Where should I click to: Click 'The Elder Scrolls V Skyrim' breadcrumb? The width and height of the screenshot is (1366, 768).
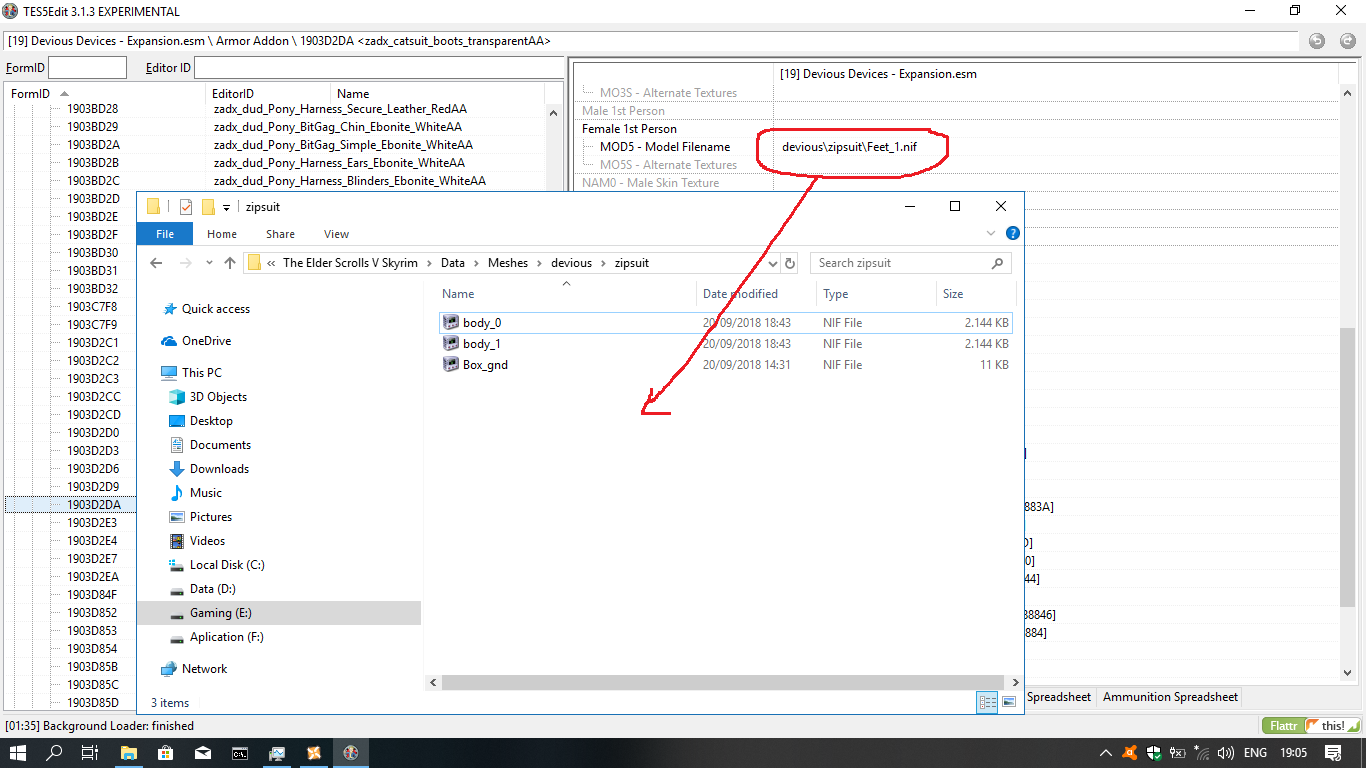point(350,263)
